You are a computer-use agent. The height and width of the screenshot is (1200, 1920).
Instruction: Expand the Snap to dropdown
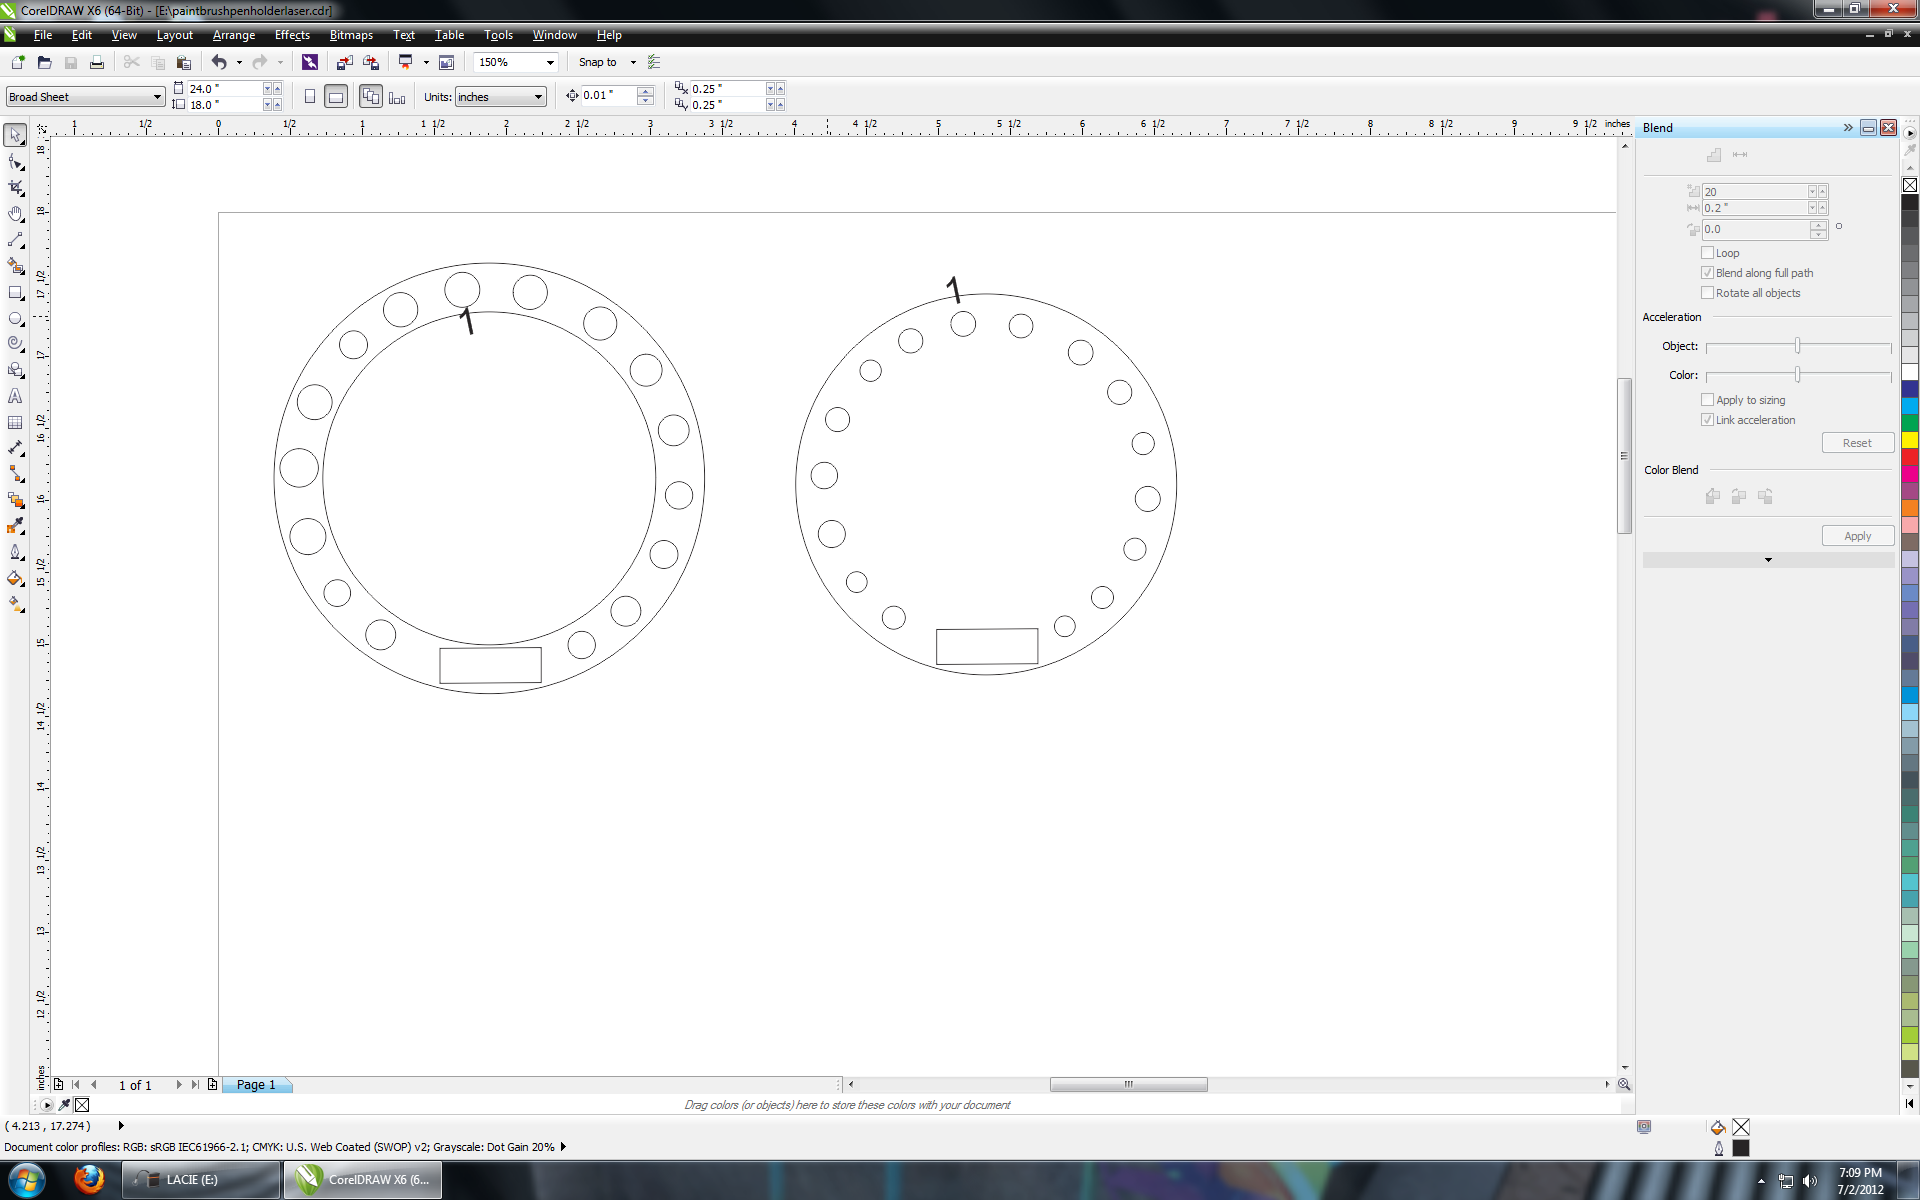coord(633,62)
